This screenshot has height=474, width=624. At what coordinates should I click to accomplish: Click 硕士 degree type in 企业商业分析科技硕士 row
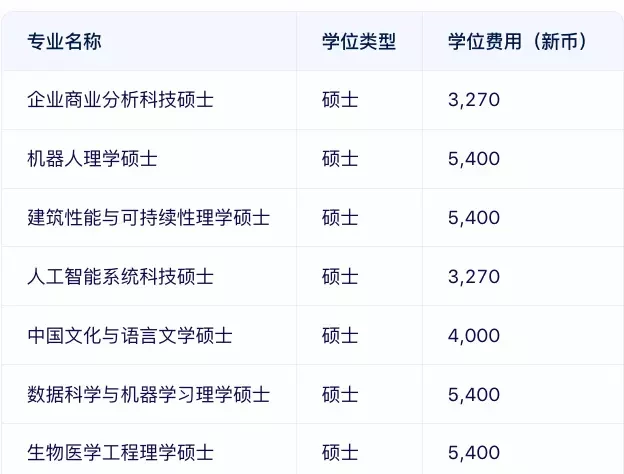click(x=340, y=100)
